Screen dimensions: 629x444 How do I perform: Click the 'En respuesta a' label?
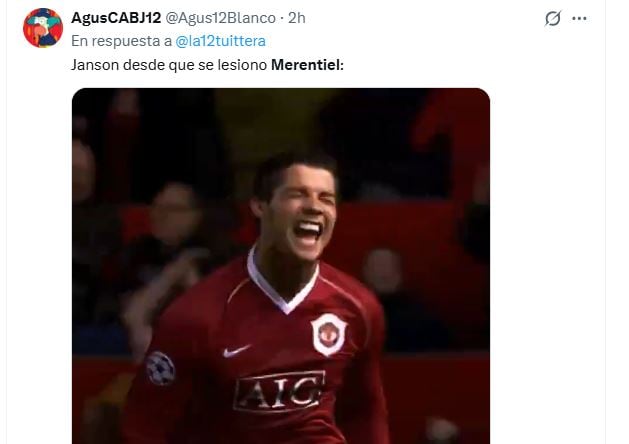click(x=122, y=41)
